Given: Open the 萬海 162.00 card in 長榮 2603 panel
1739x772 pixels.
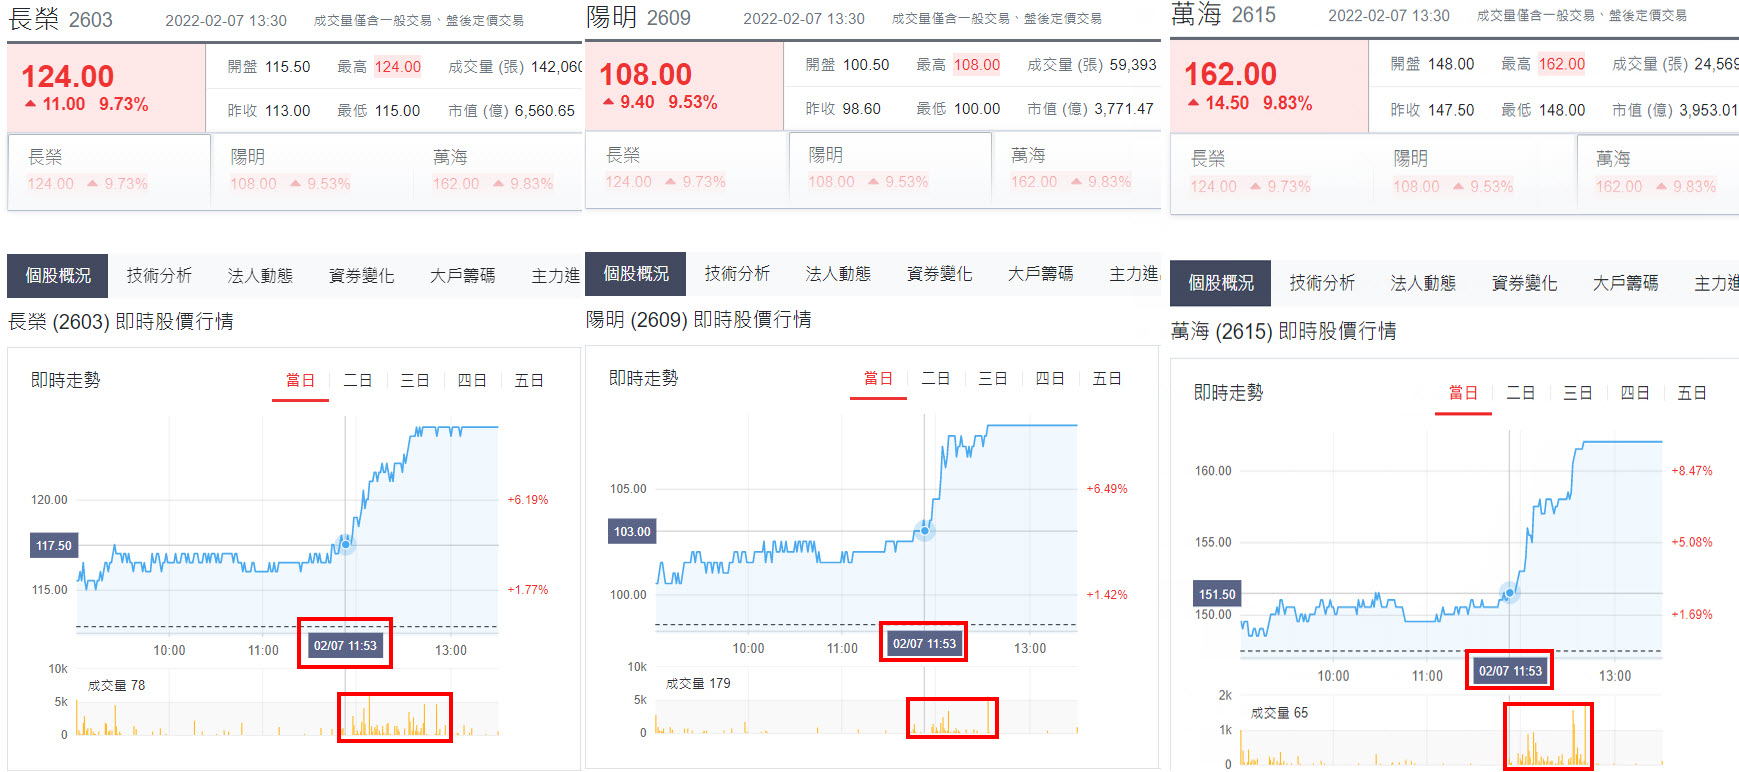Looking at the screenshot, I should coord(498,170).
